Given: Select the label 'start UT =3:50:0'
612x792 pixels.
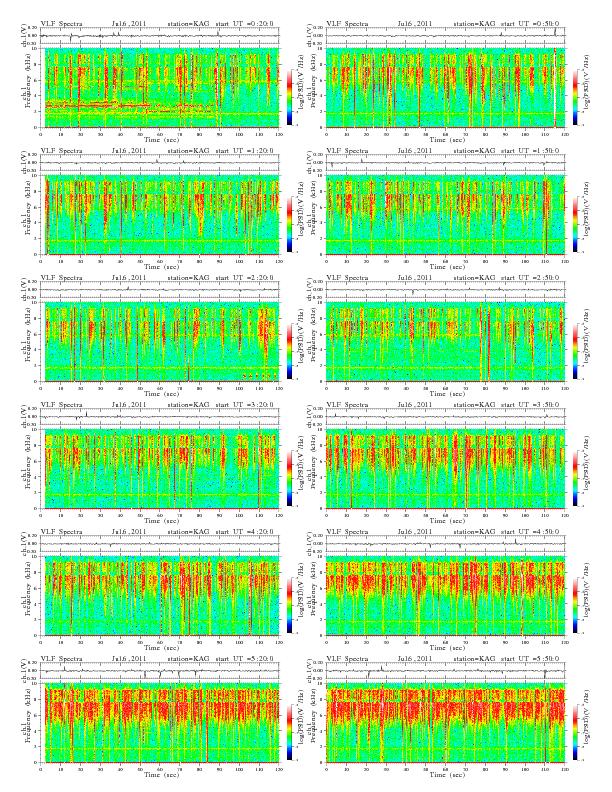Looking at the screenshot, I should pyautogui.click(x=531, y=405).
